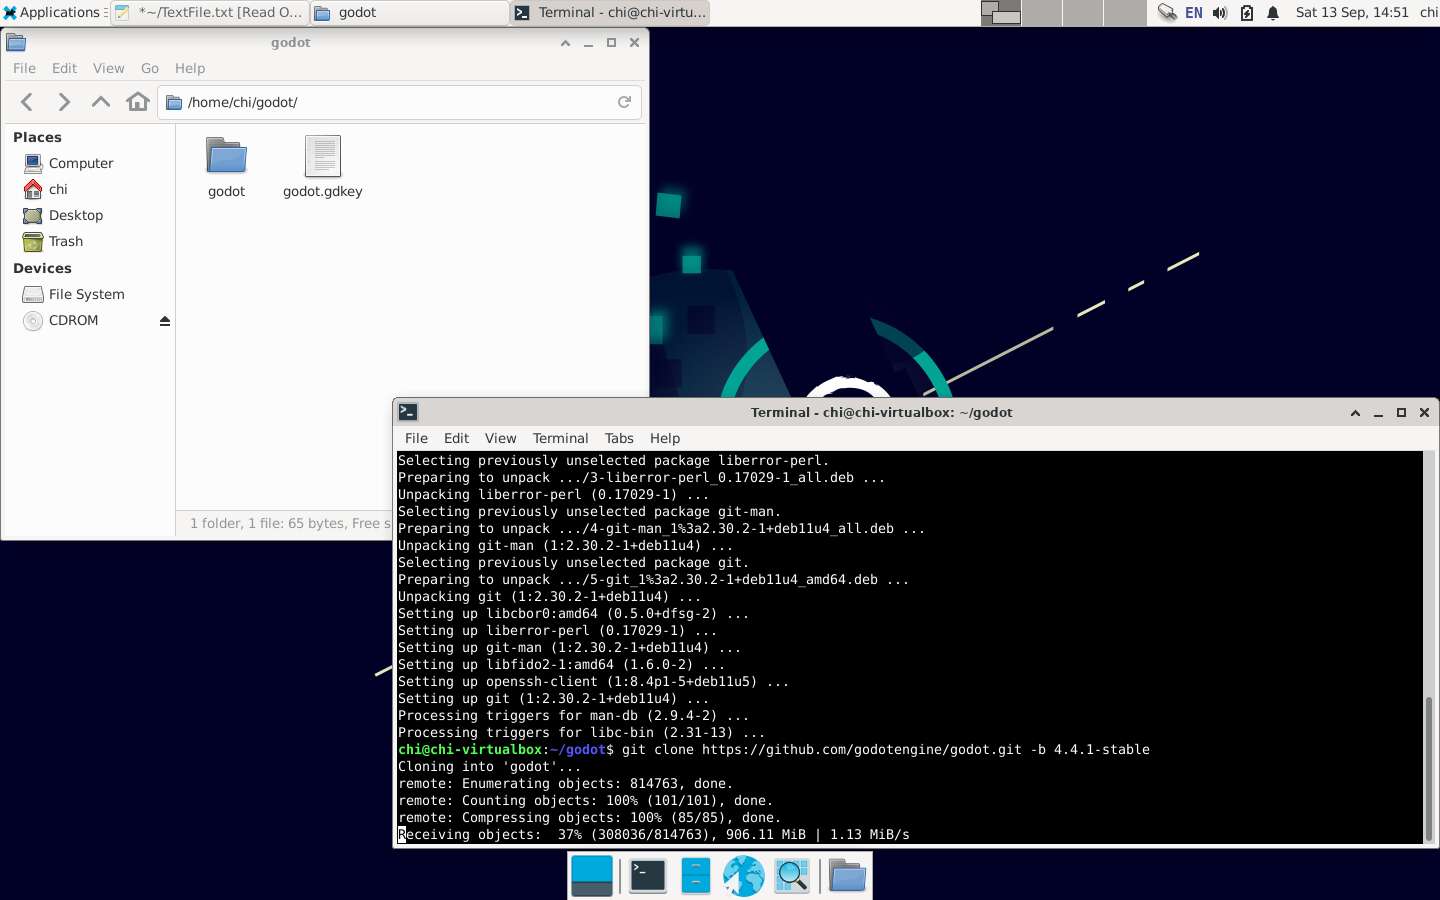Click the terminal window icon in its titlebar
This screenshot has width=1440, height=900.
(x=408, y=411)
